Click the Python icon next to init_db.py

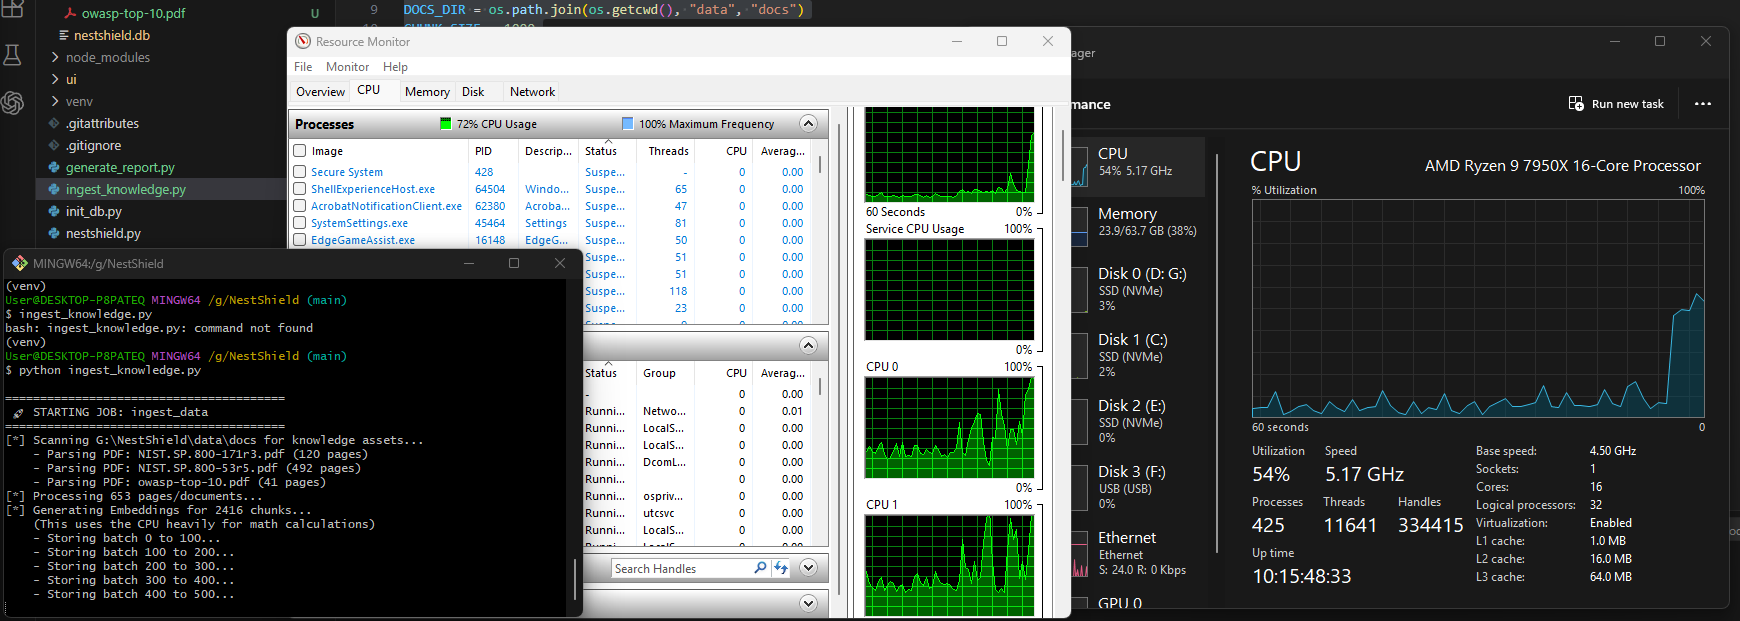click(54, 211)
